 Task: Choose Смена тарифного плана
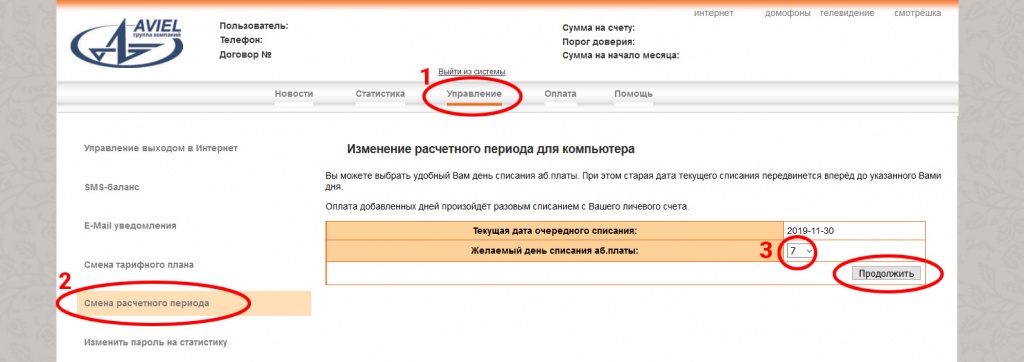(x=138, y=265)
